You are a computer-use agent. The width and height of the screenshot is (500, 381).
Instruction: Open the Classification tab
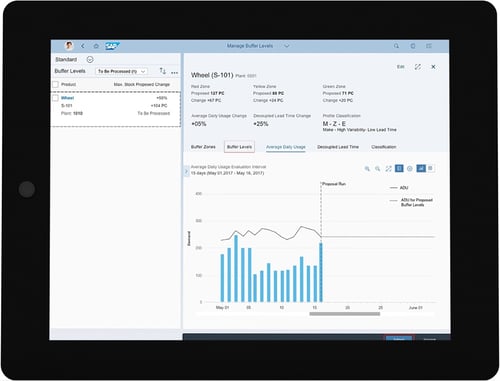coord(384,147)
